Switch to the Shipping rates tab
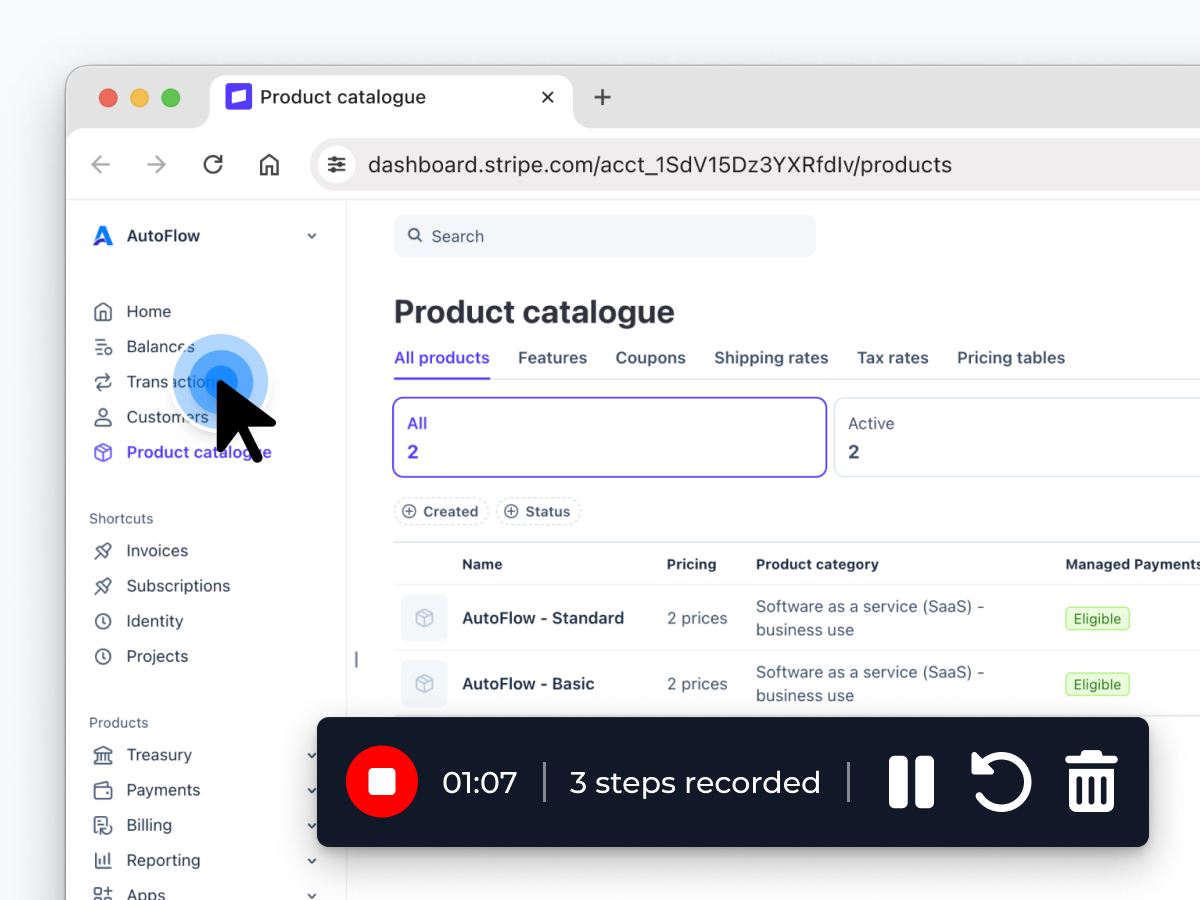This screenshot has width=1200, height=900. click(x=771, y=358)
